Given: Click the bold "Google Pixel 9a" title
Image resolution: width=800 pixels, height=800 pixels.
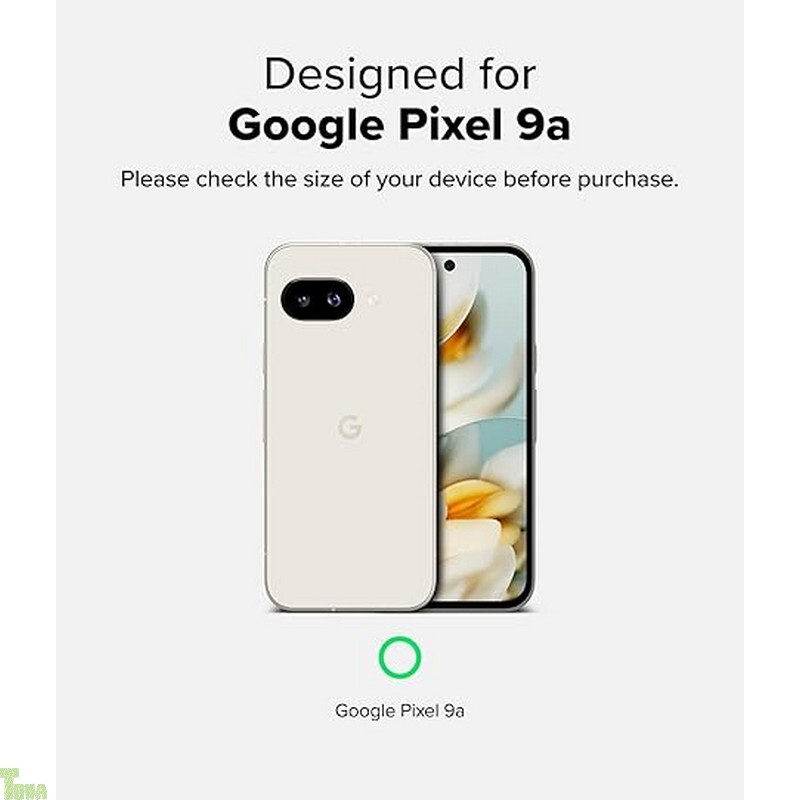Looking at the screenshot, I should click(399, 126).
